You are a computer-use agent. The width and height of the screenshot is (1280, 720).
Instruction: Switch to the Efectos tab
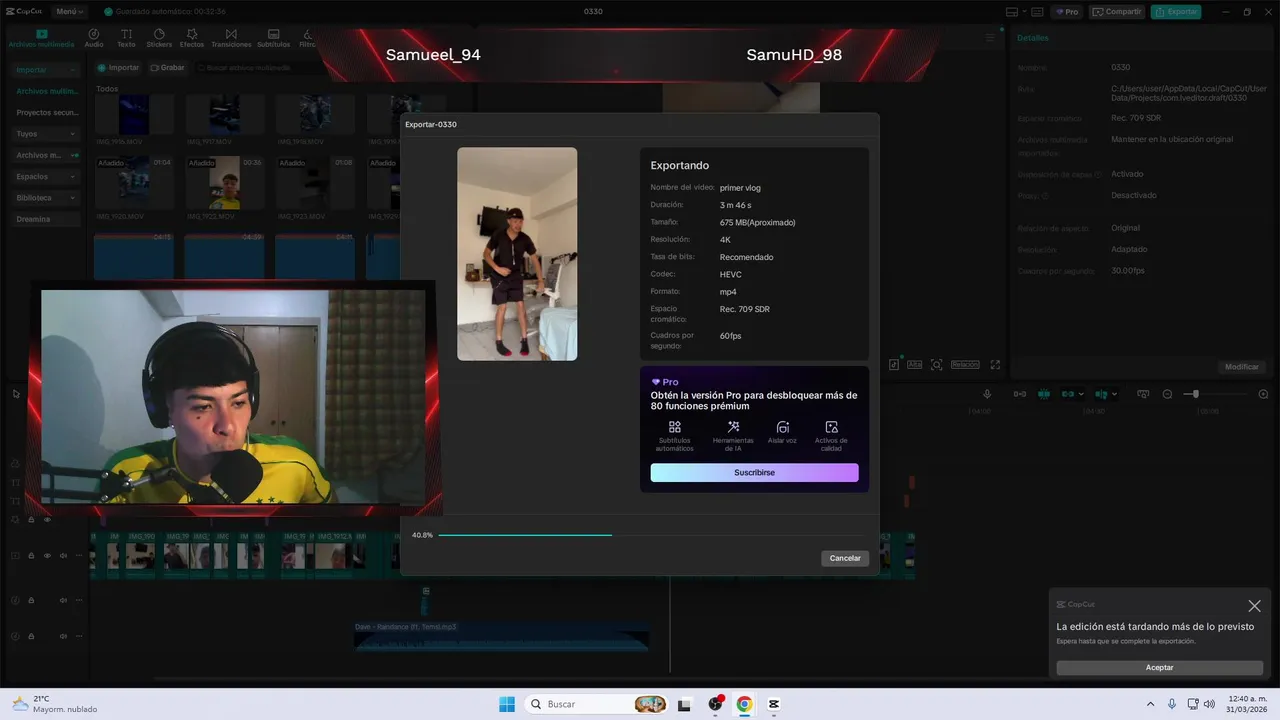coord(192,38)
